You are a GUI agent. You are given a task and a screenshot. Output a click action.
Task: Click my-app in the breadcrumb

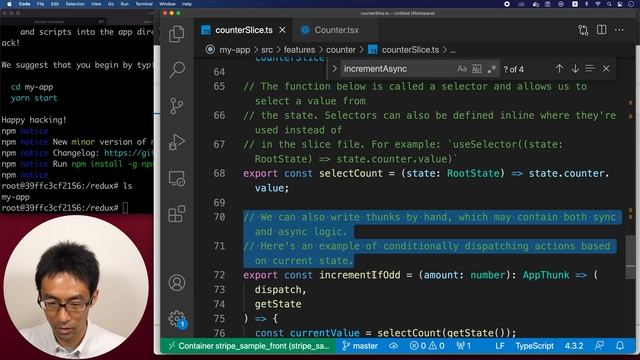coord(235,50)
